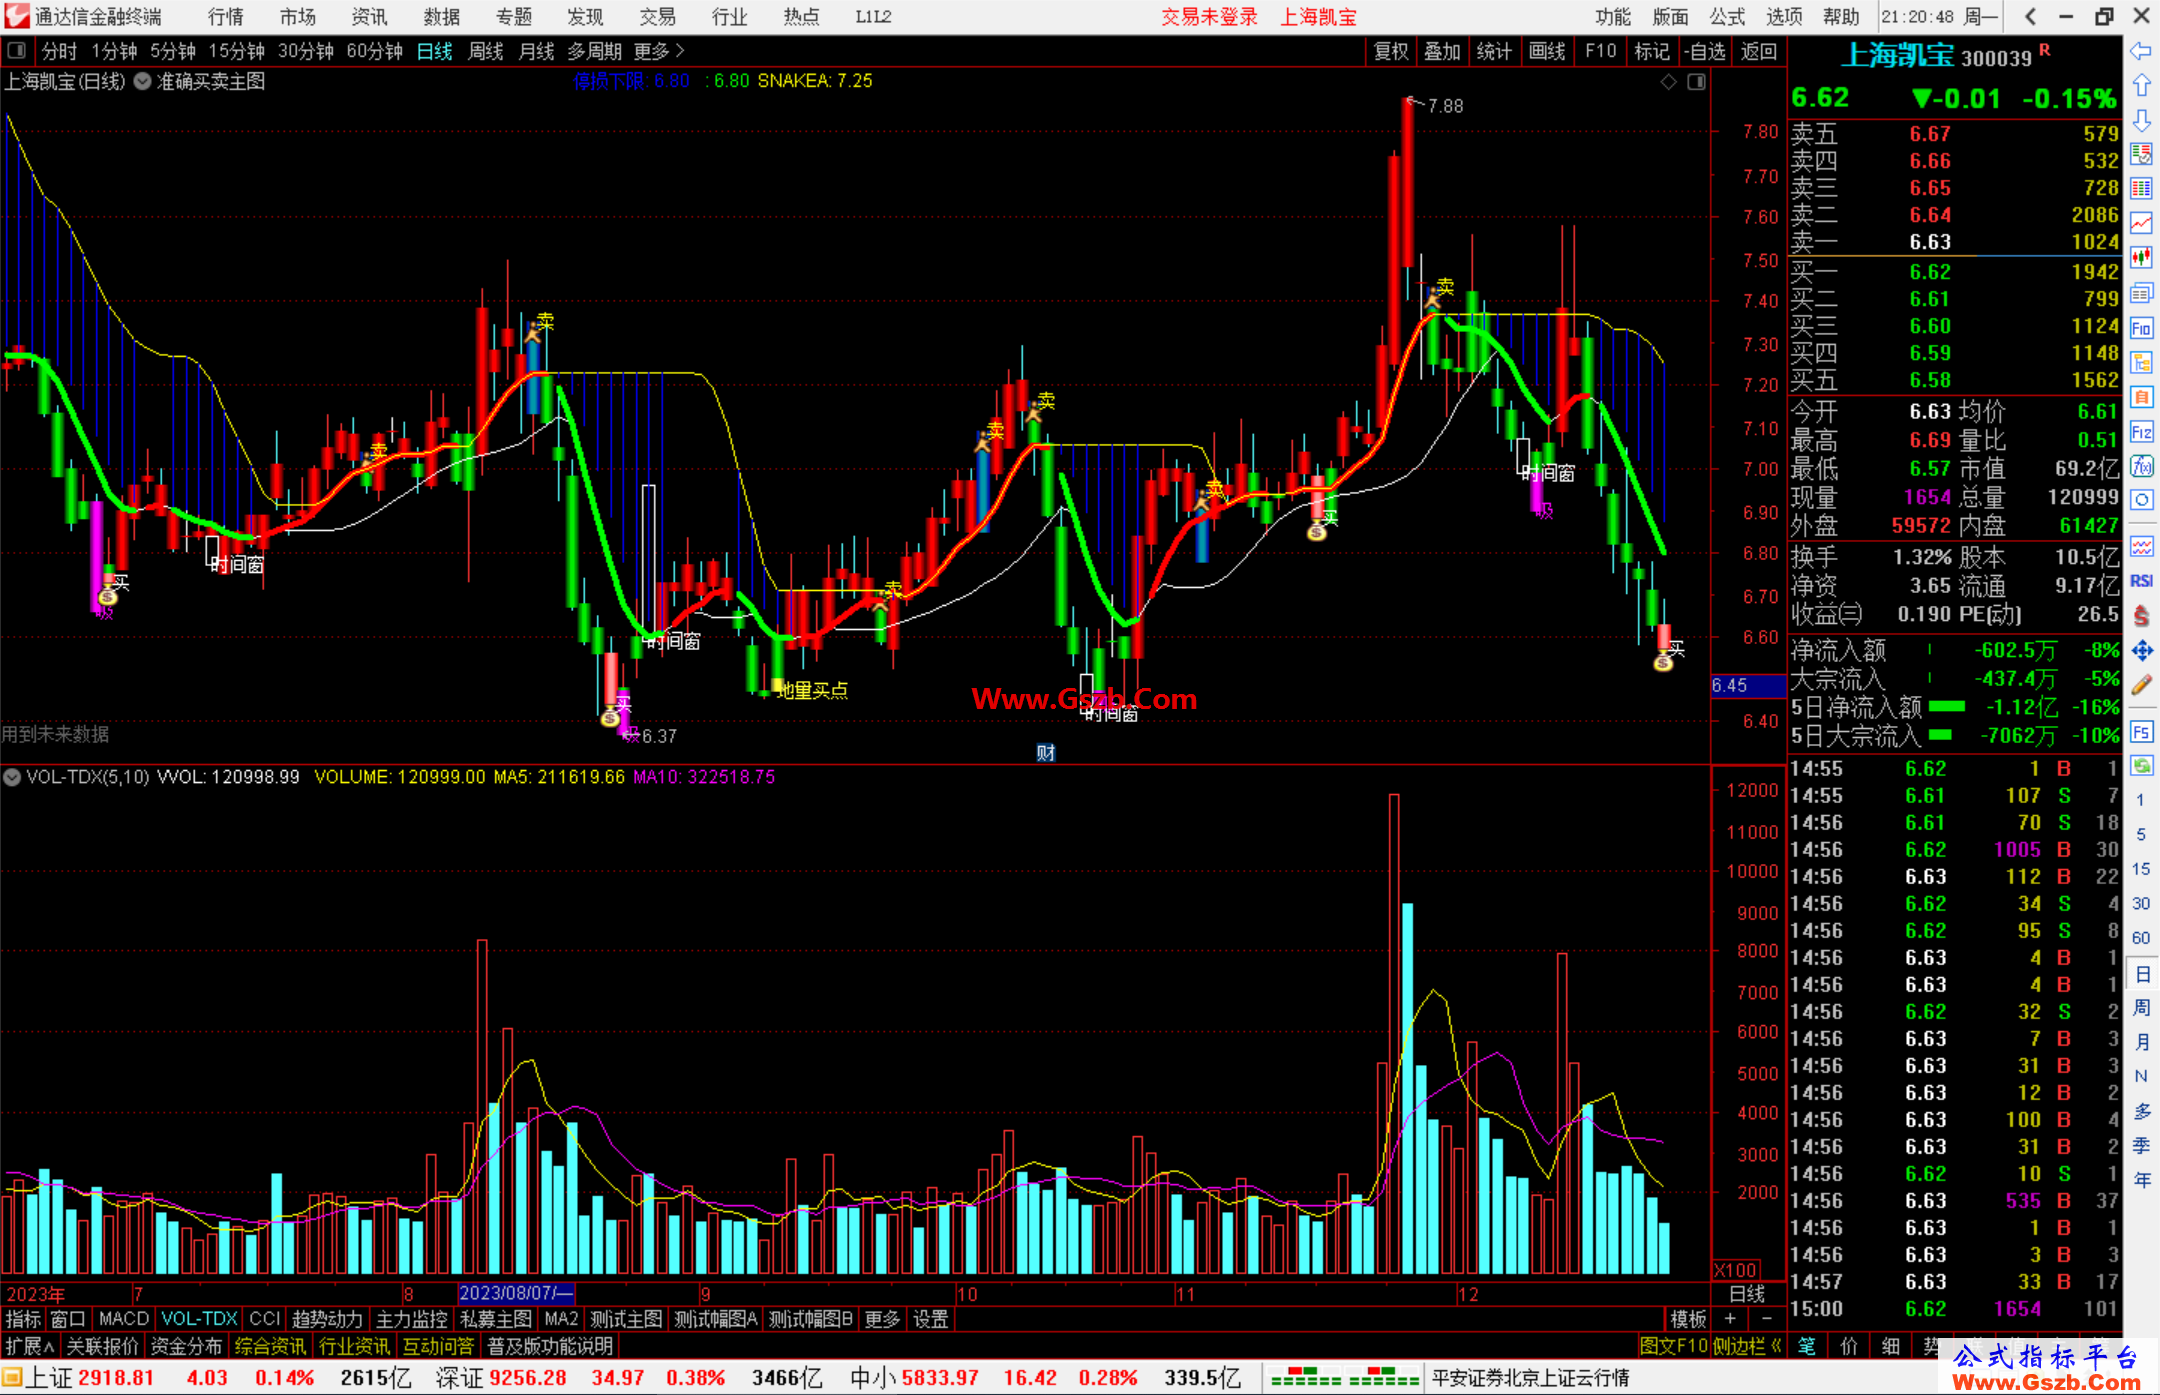Click the 返回 return button
The height and width of the screenshot is (1395, 2160).
(x=1758, y=51)
